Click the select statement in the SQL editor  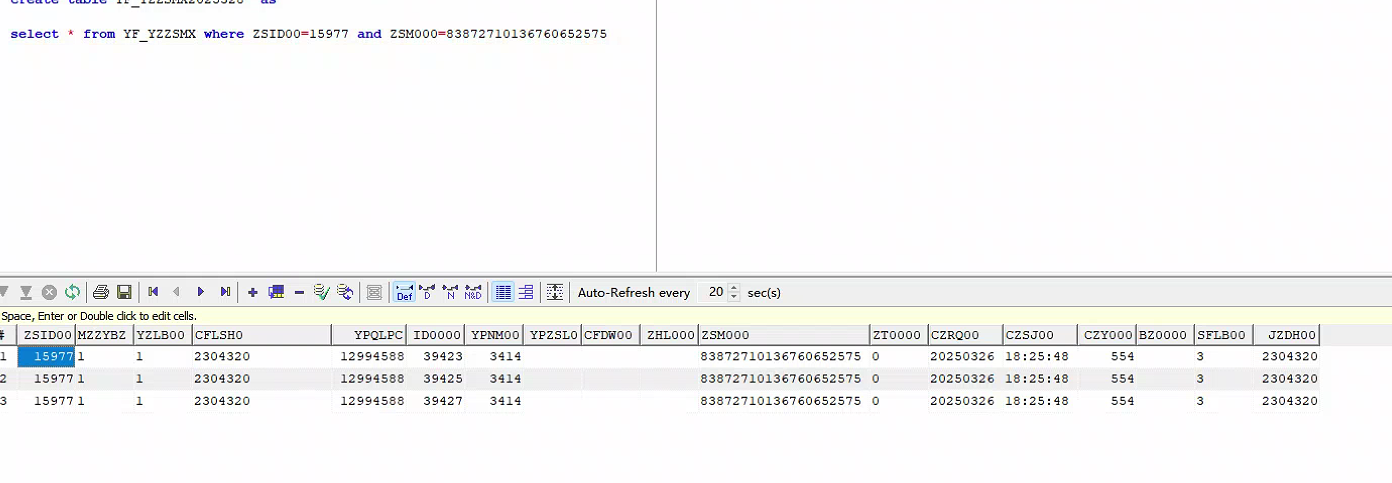click(308, 34)
